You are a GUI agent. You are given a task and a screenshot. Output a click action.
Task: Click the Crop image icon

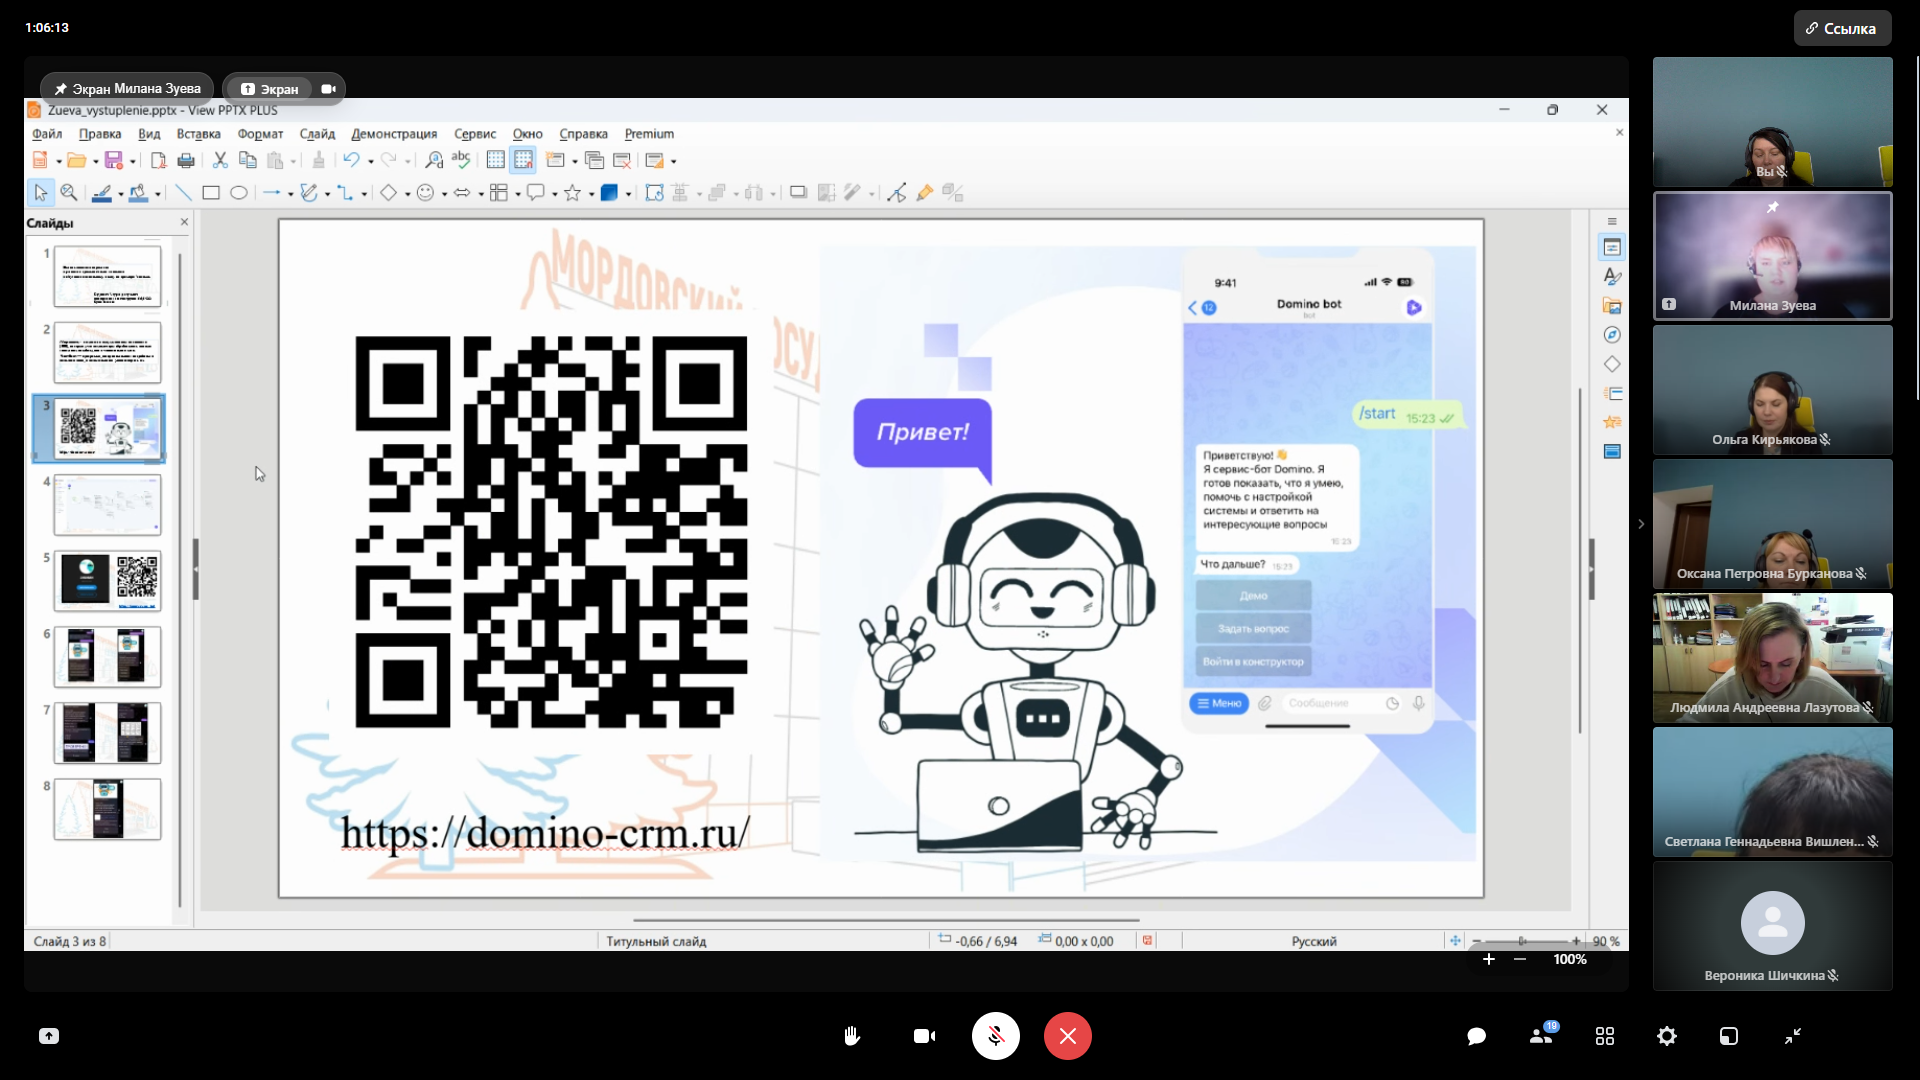826,193
